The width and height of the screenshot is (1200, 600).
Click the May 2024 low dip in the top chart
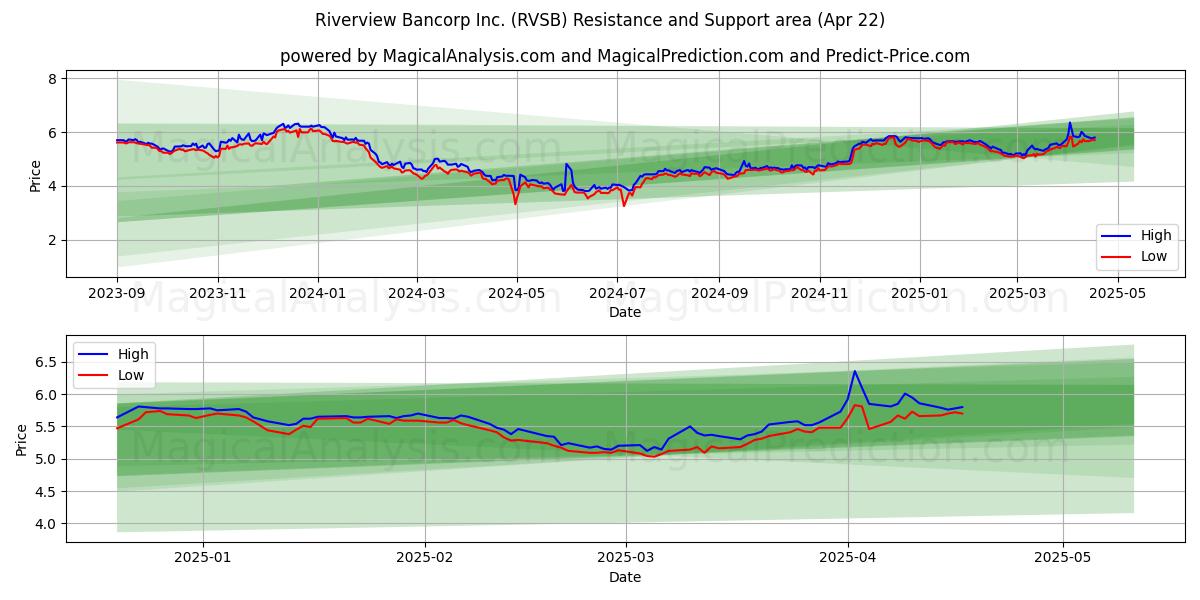point(515,203)
